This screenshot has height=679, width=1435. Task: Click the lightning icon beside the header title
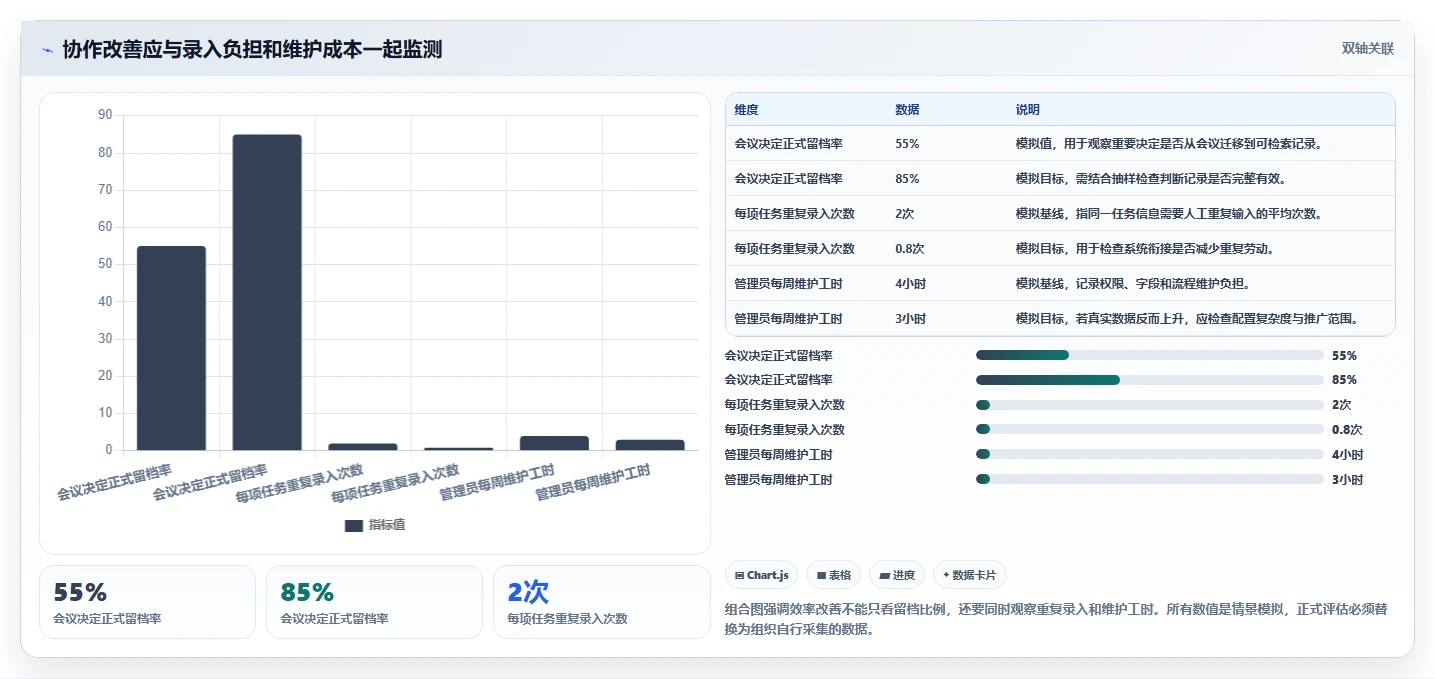pyautogui.click(x=47, y=50)
